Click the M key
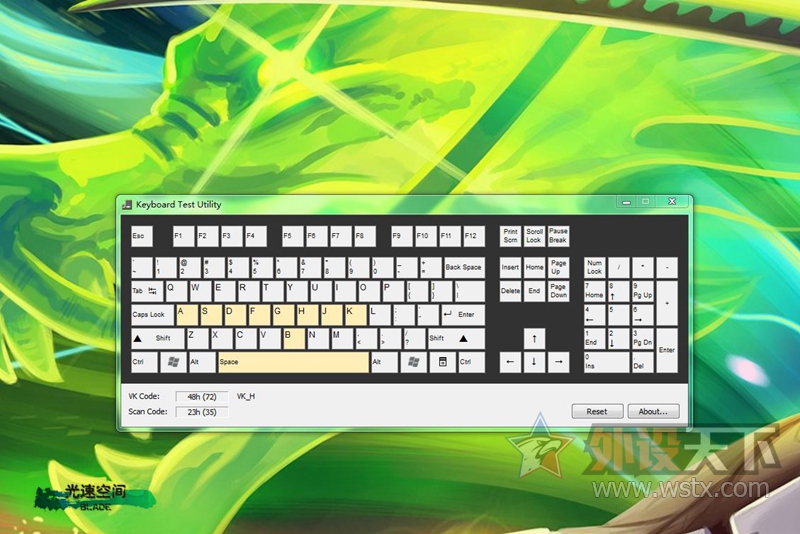Screen dimensions: 800x534 pos(342,339)
